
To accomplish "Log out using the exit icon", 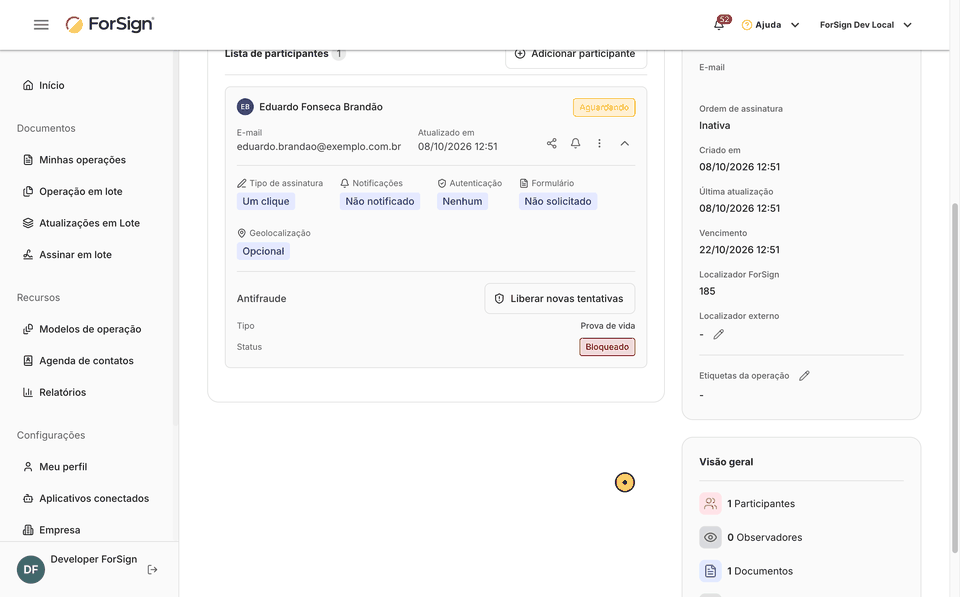I will pyautogui.click(x=152, y=569).
